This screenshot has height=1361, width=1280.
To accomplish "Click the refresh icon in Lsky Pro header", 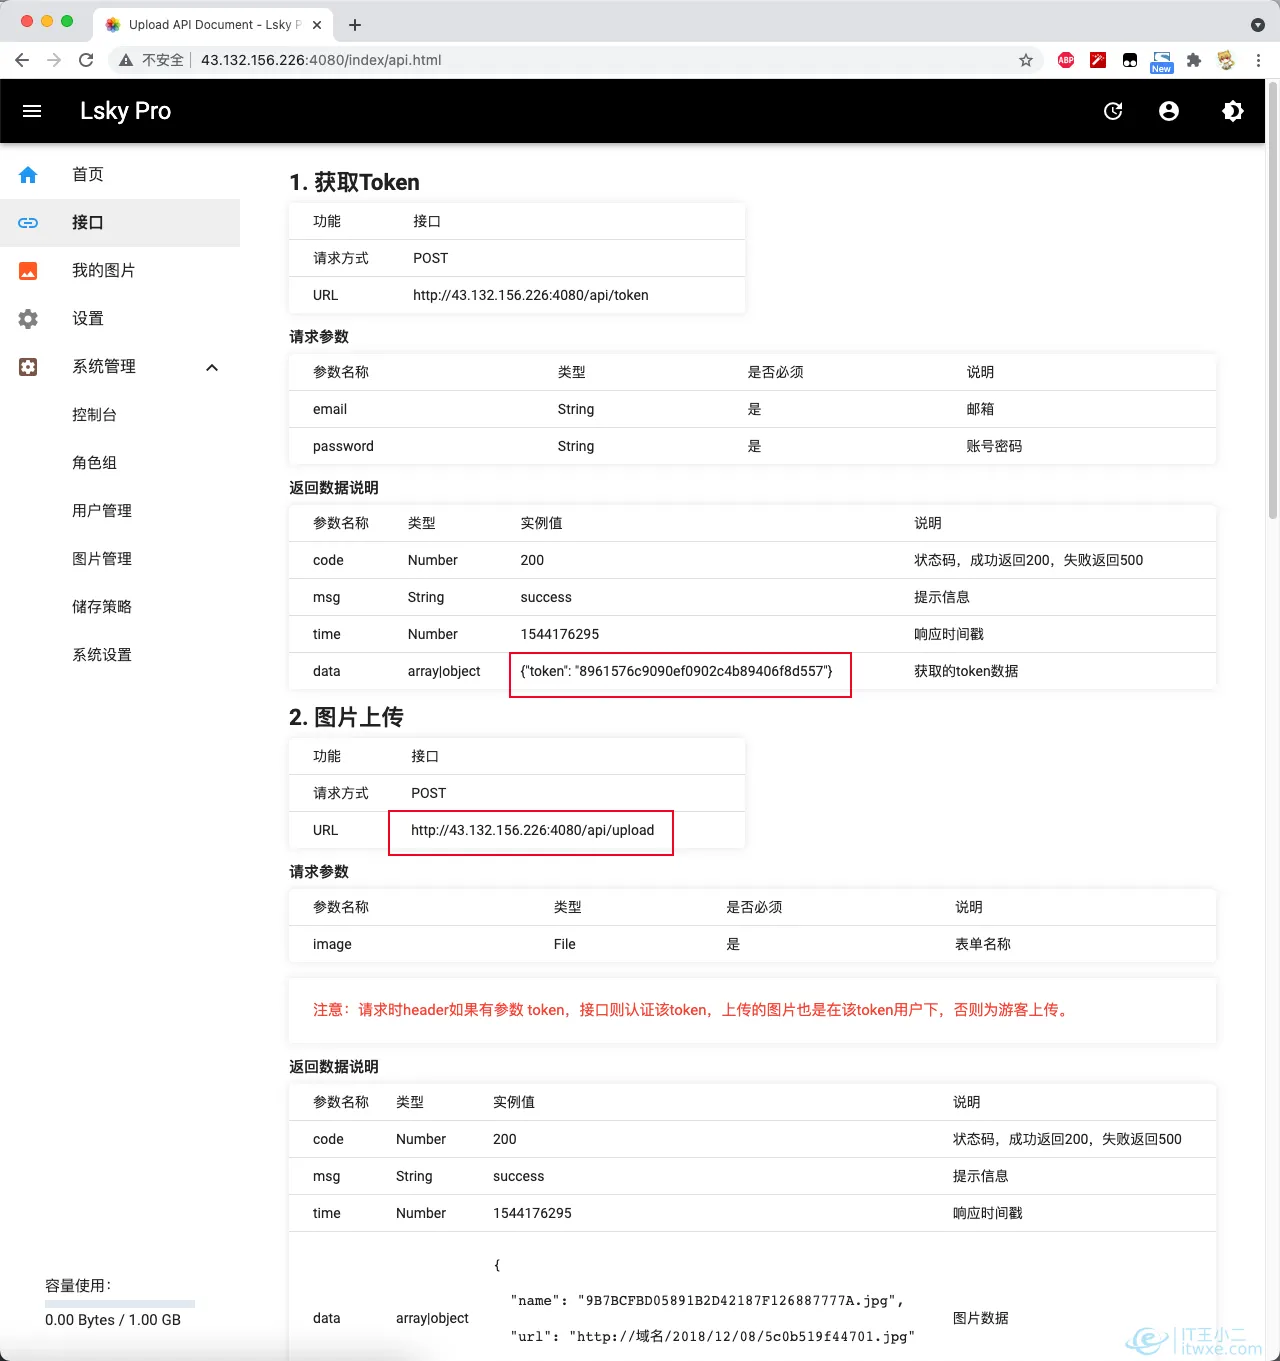I will coord(1113,111).
